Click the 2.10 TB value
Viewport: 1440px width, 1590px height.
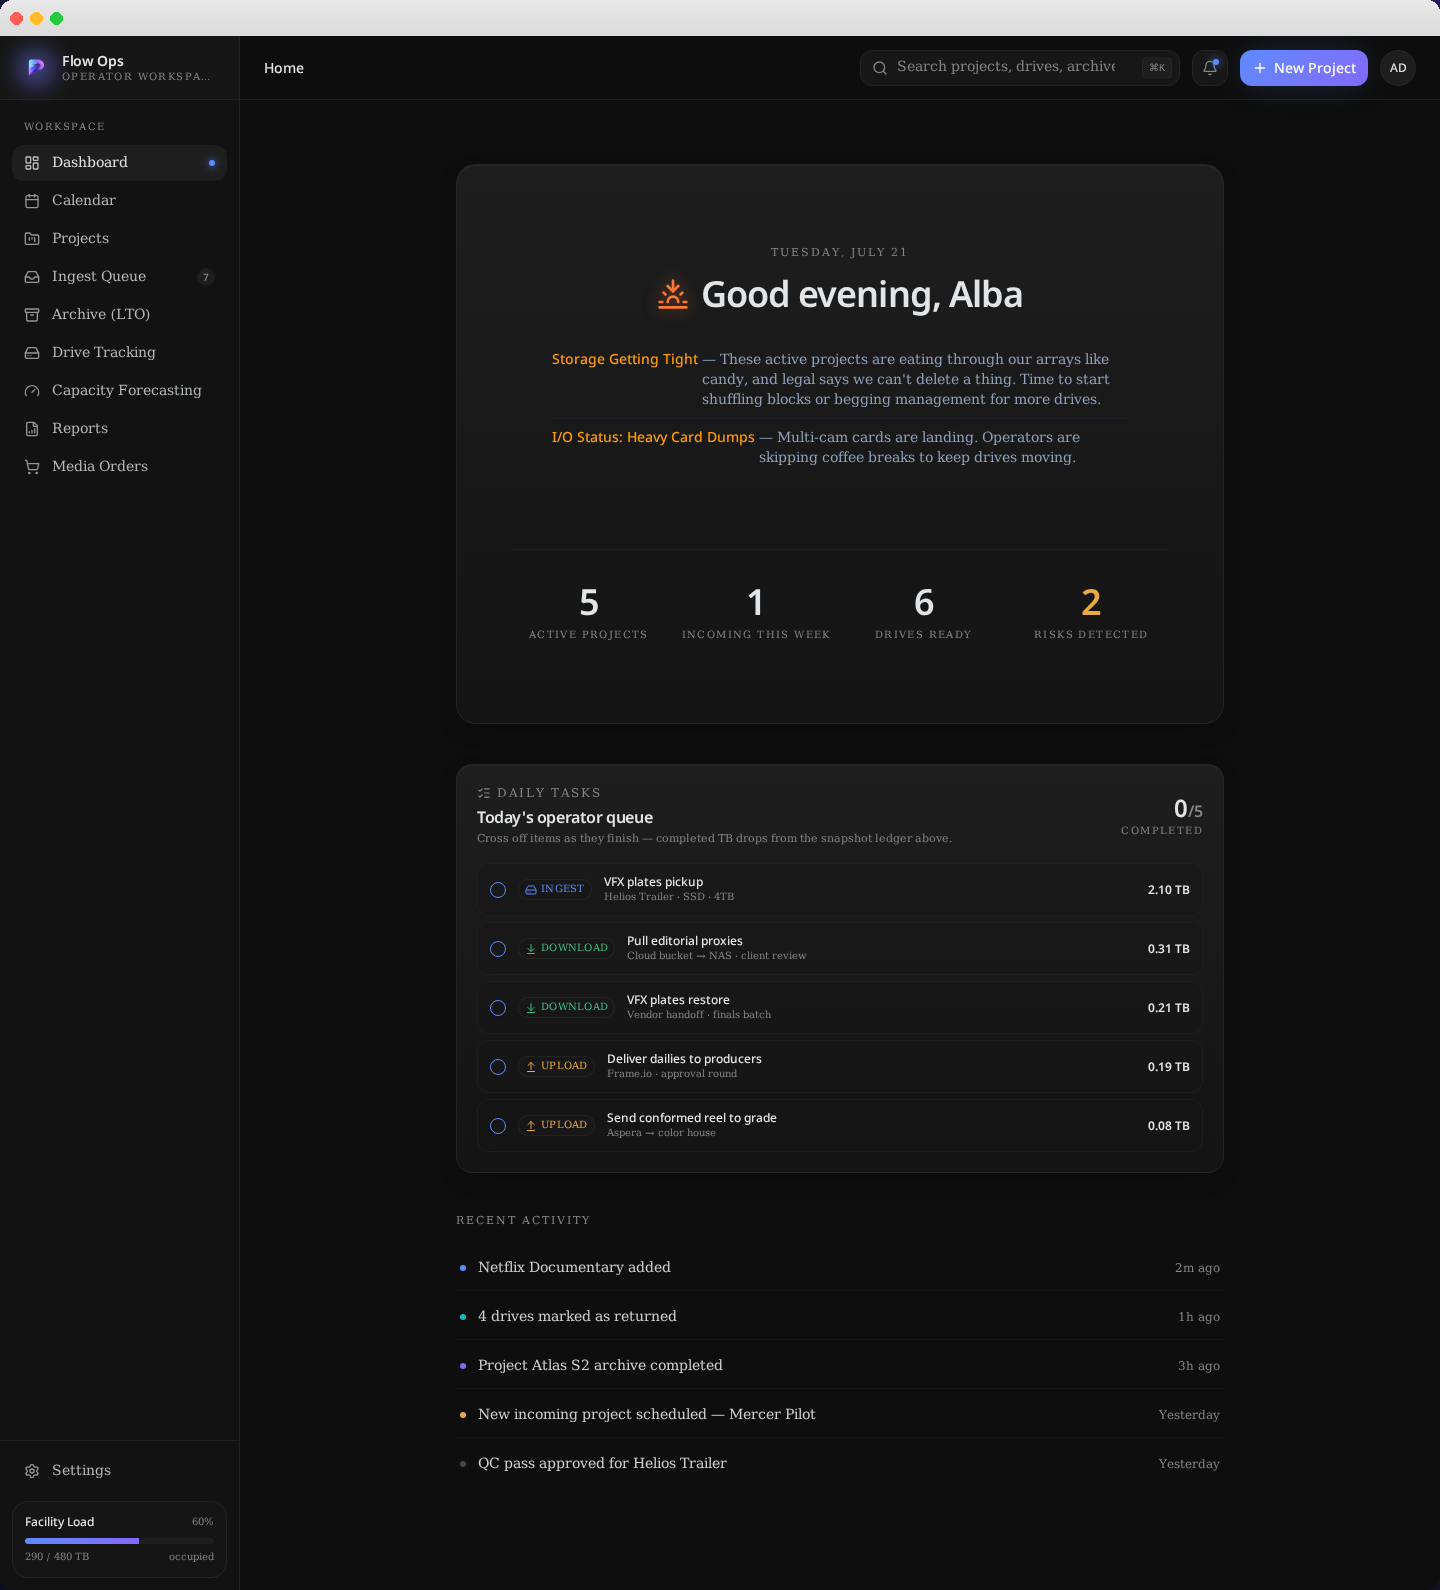(x=1168, y=890)
